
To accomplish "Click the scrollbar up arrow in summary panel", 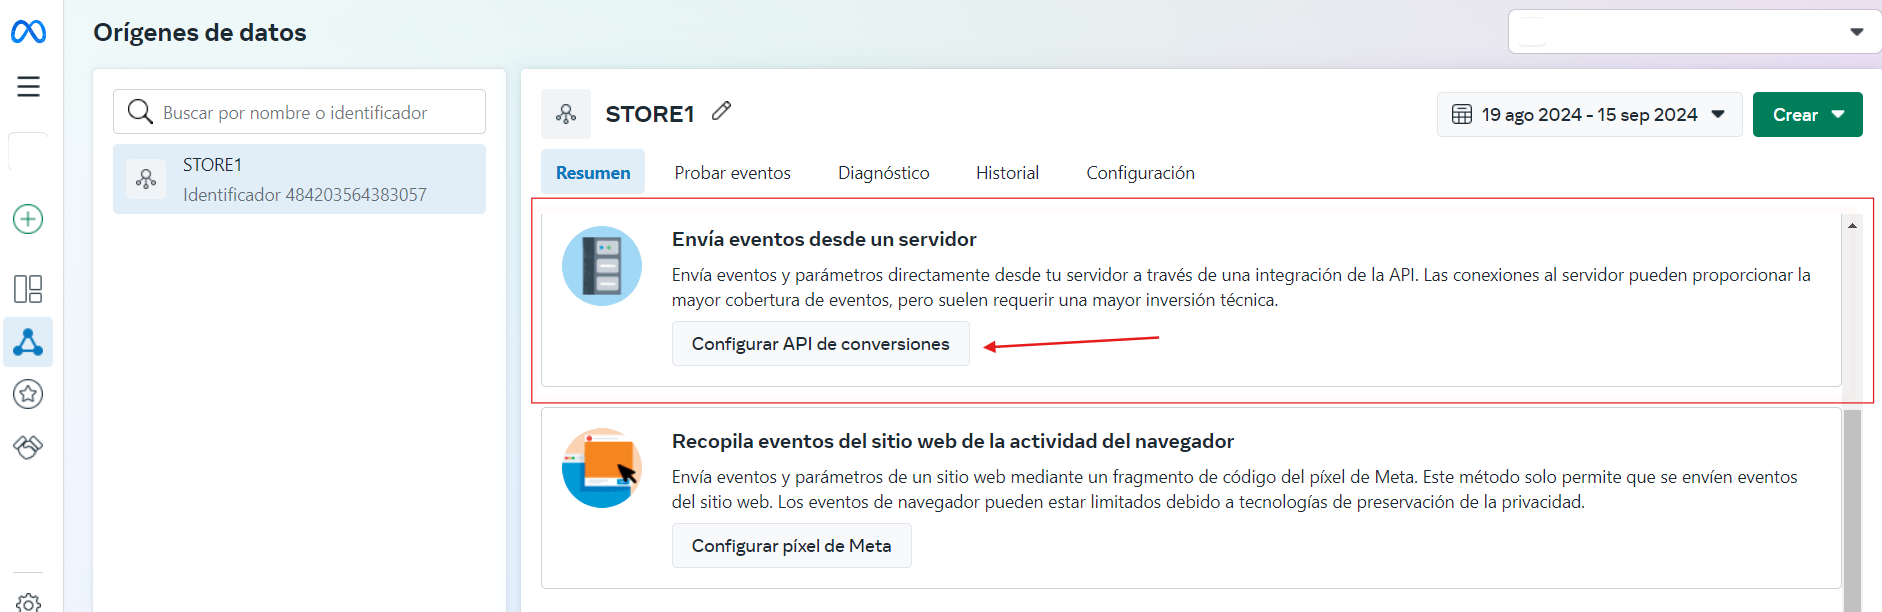I will coord(1852,226).
